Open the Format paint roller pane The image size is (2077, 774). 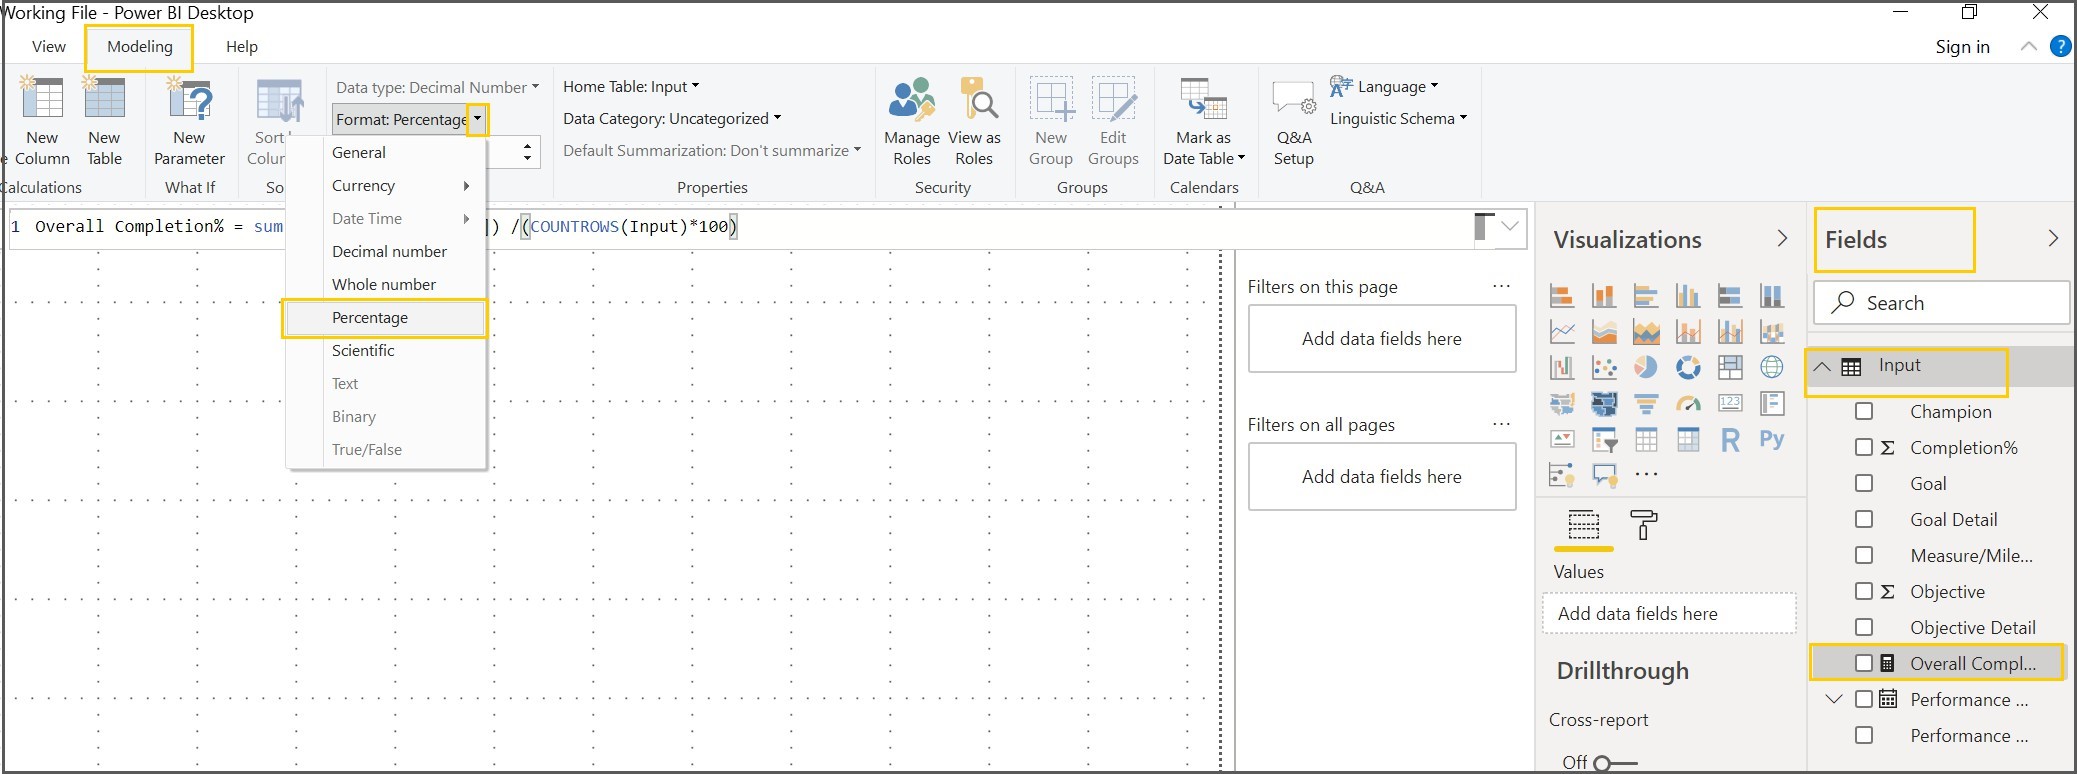1643,525
